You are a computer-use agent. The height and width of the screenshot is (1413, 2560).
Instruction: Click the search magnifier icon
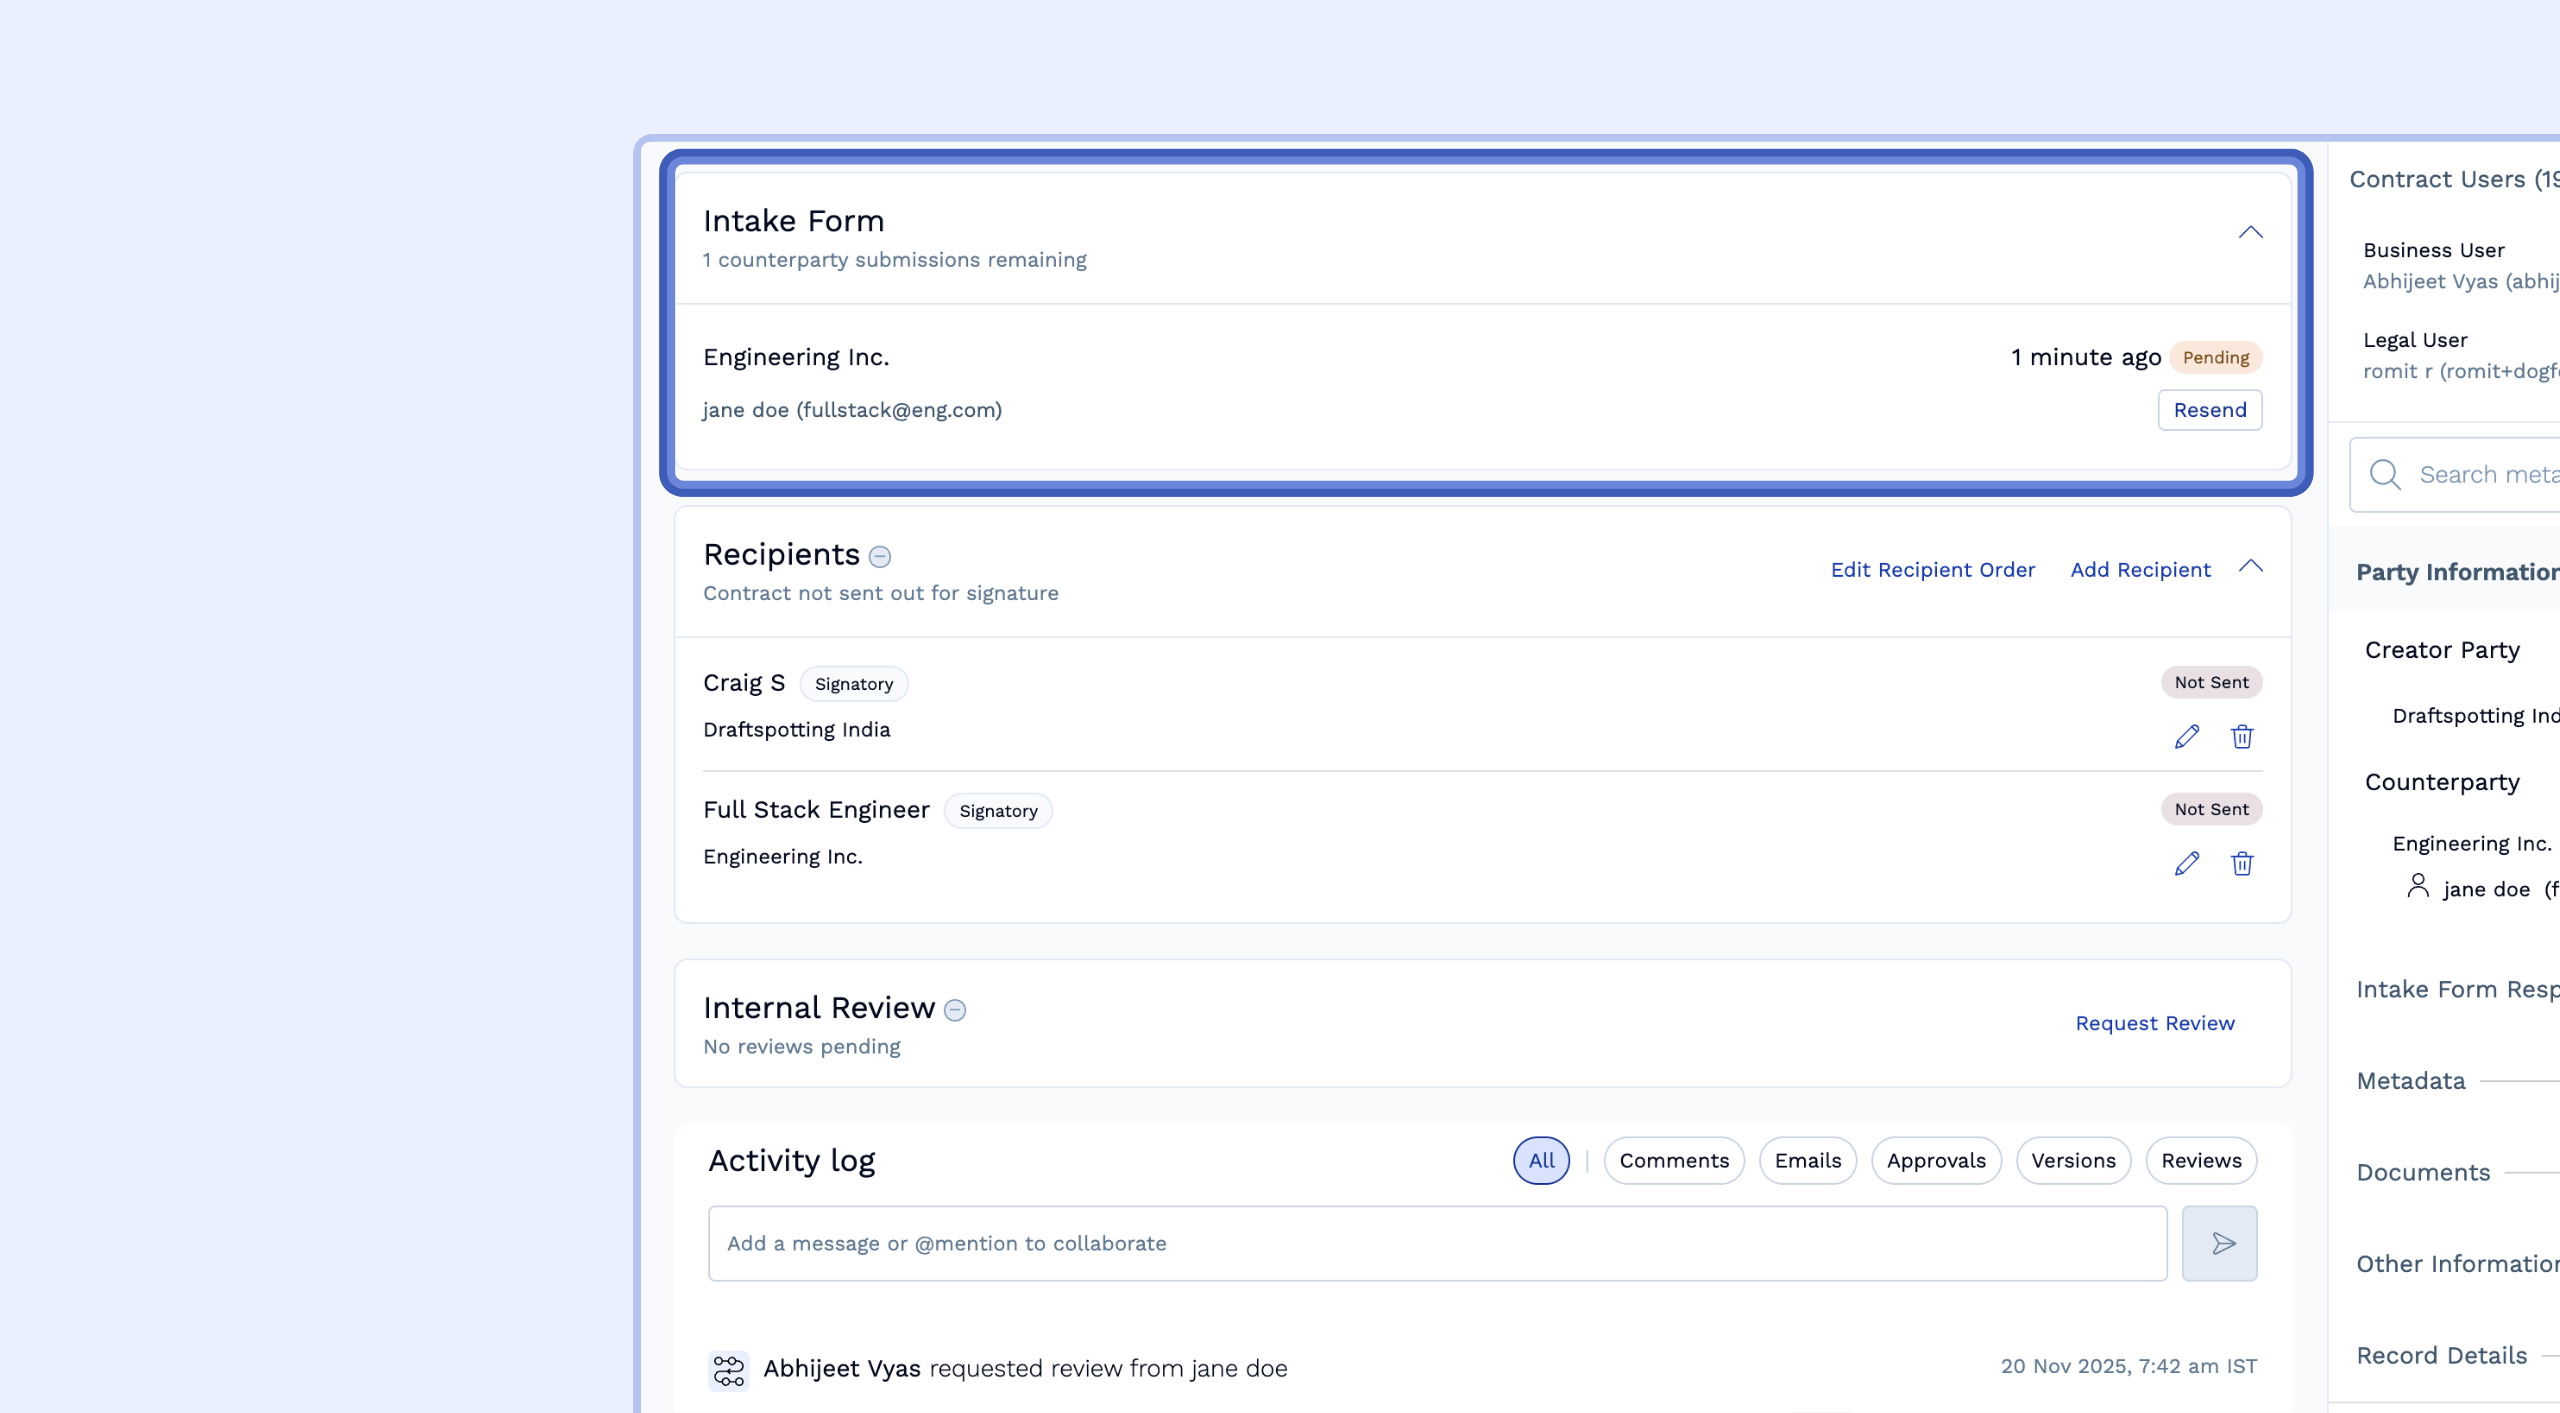coord(2385,475)
